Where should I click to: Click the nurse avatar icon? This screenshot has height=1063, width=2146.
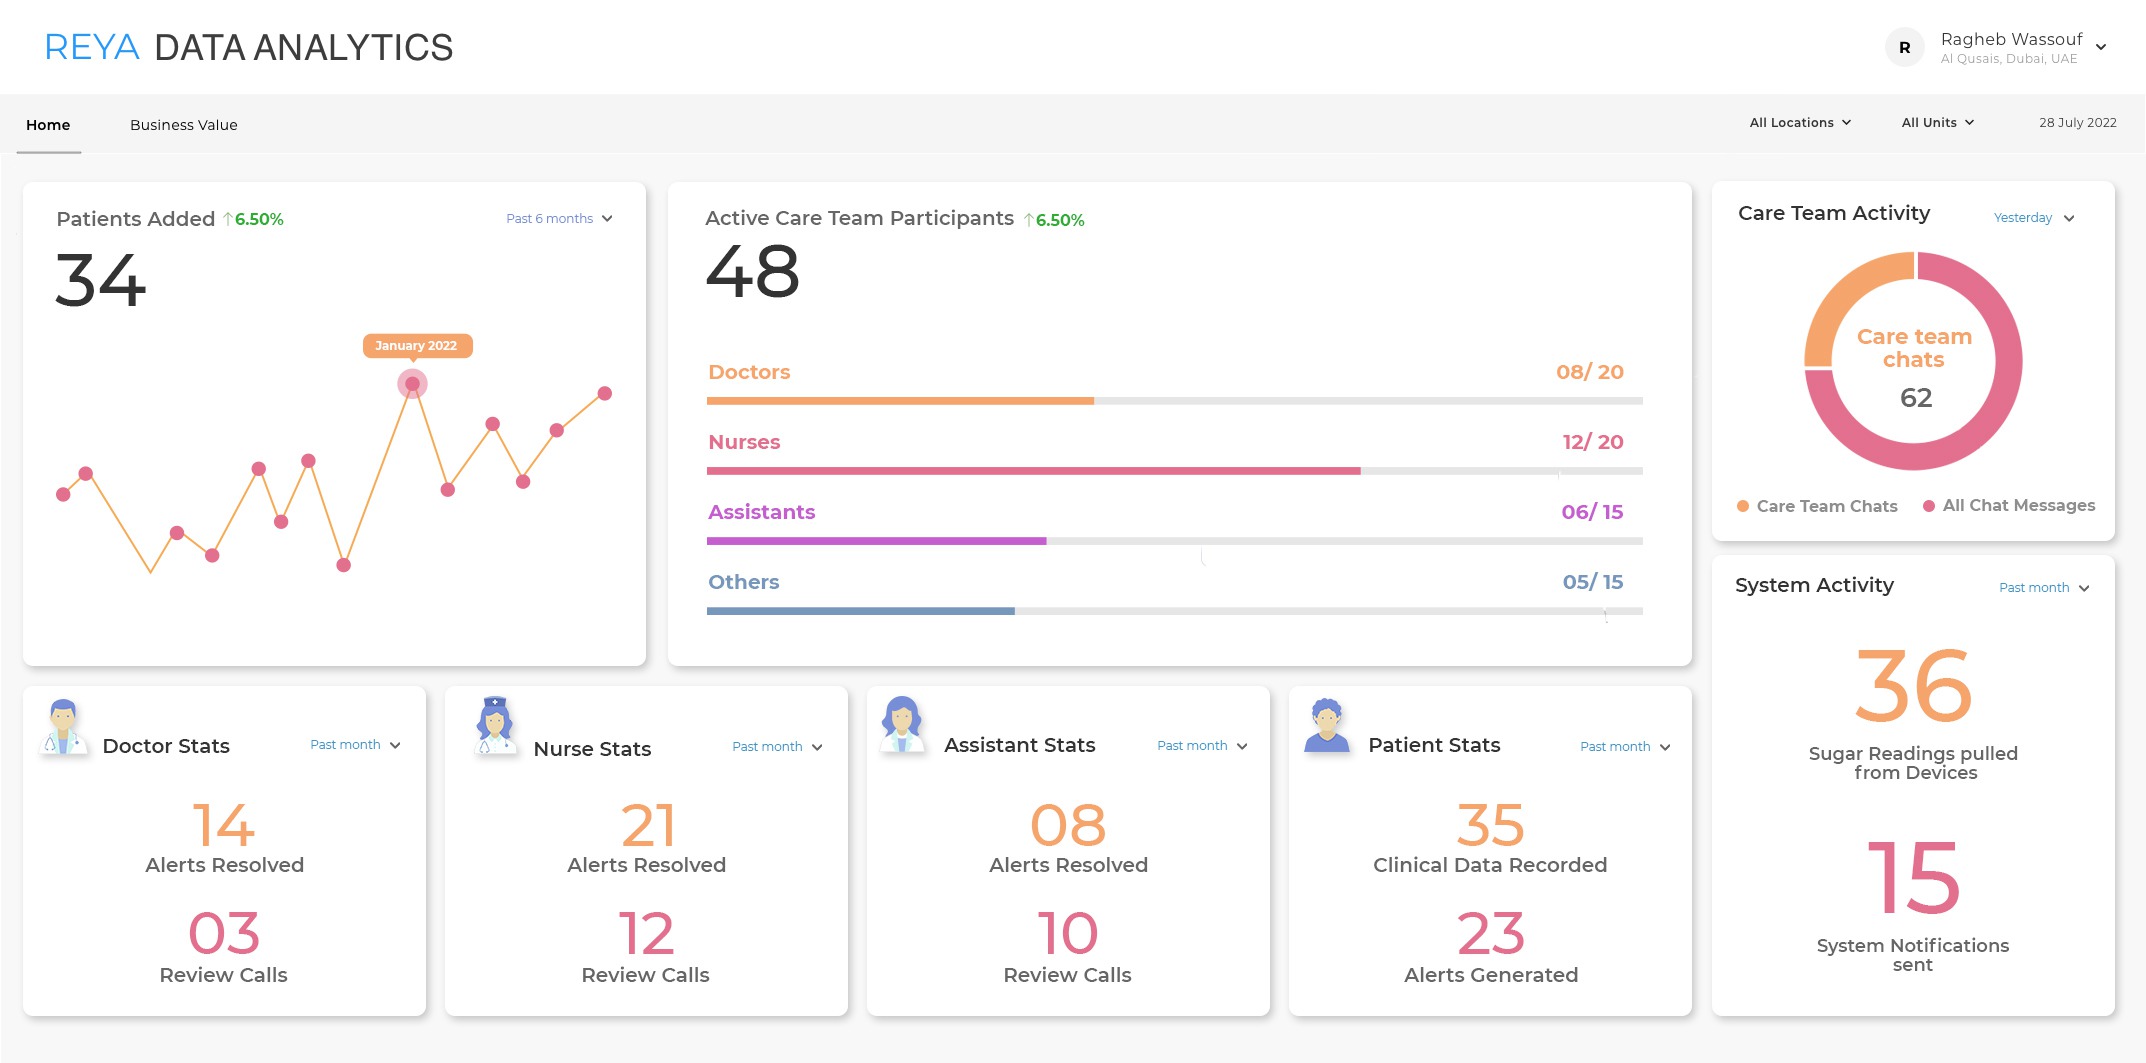(x=494, y=726)
